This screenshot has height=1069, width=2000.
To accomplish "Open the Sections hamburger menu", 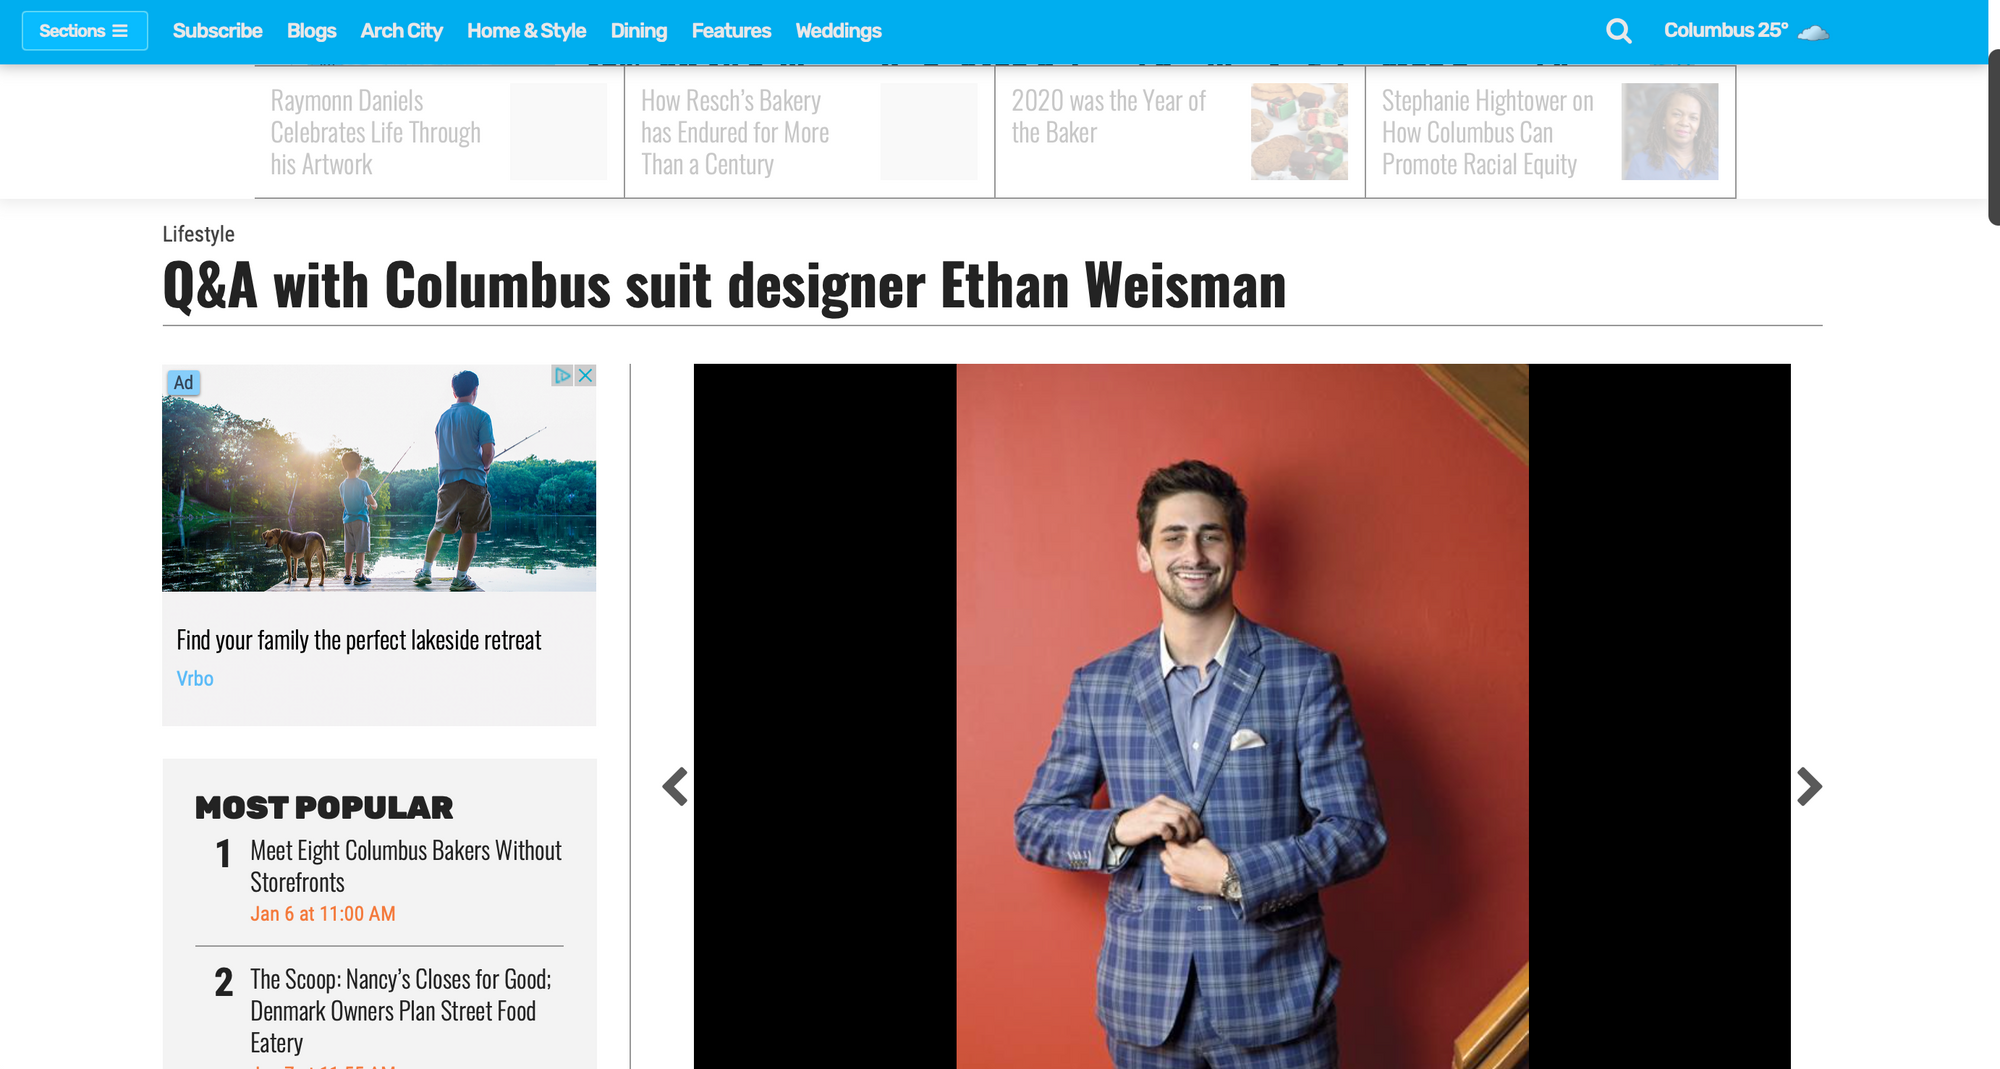I will [85, 31].
